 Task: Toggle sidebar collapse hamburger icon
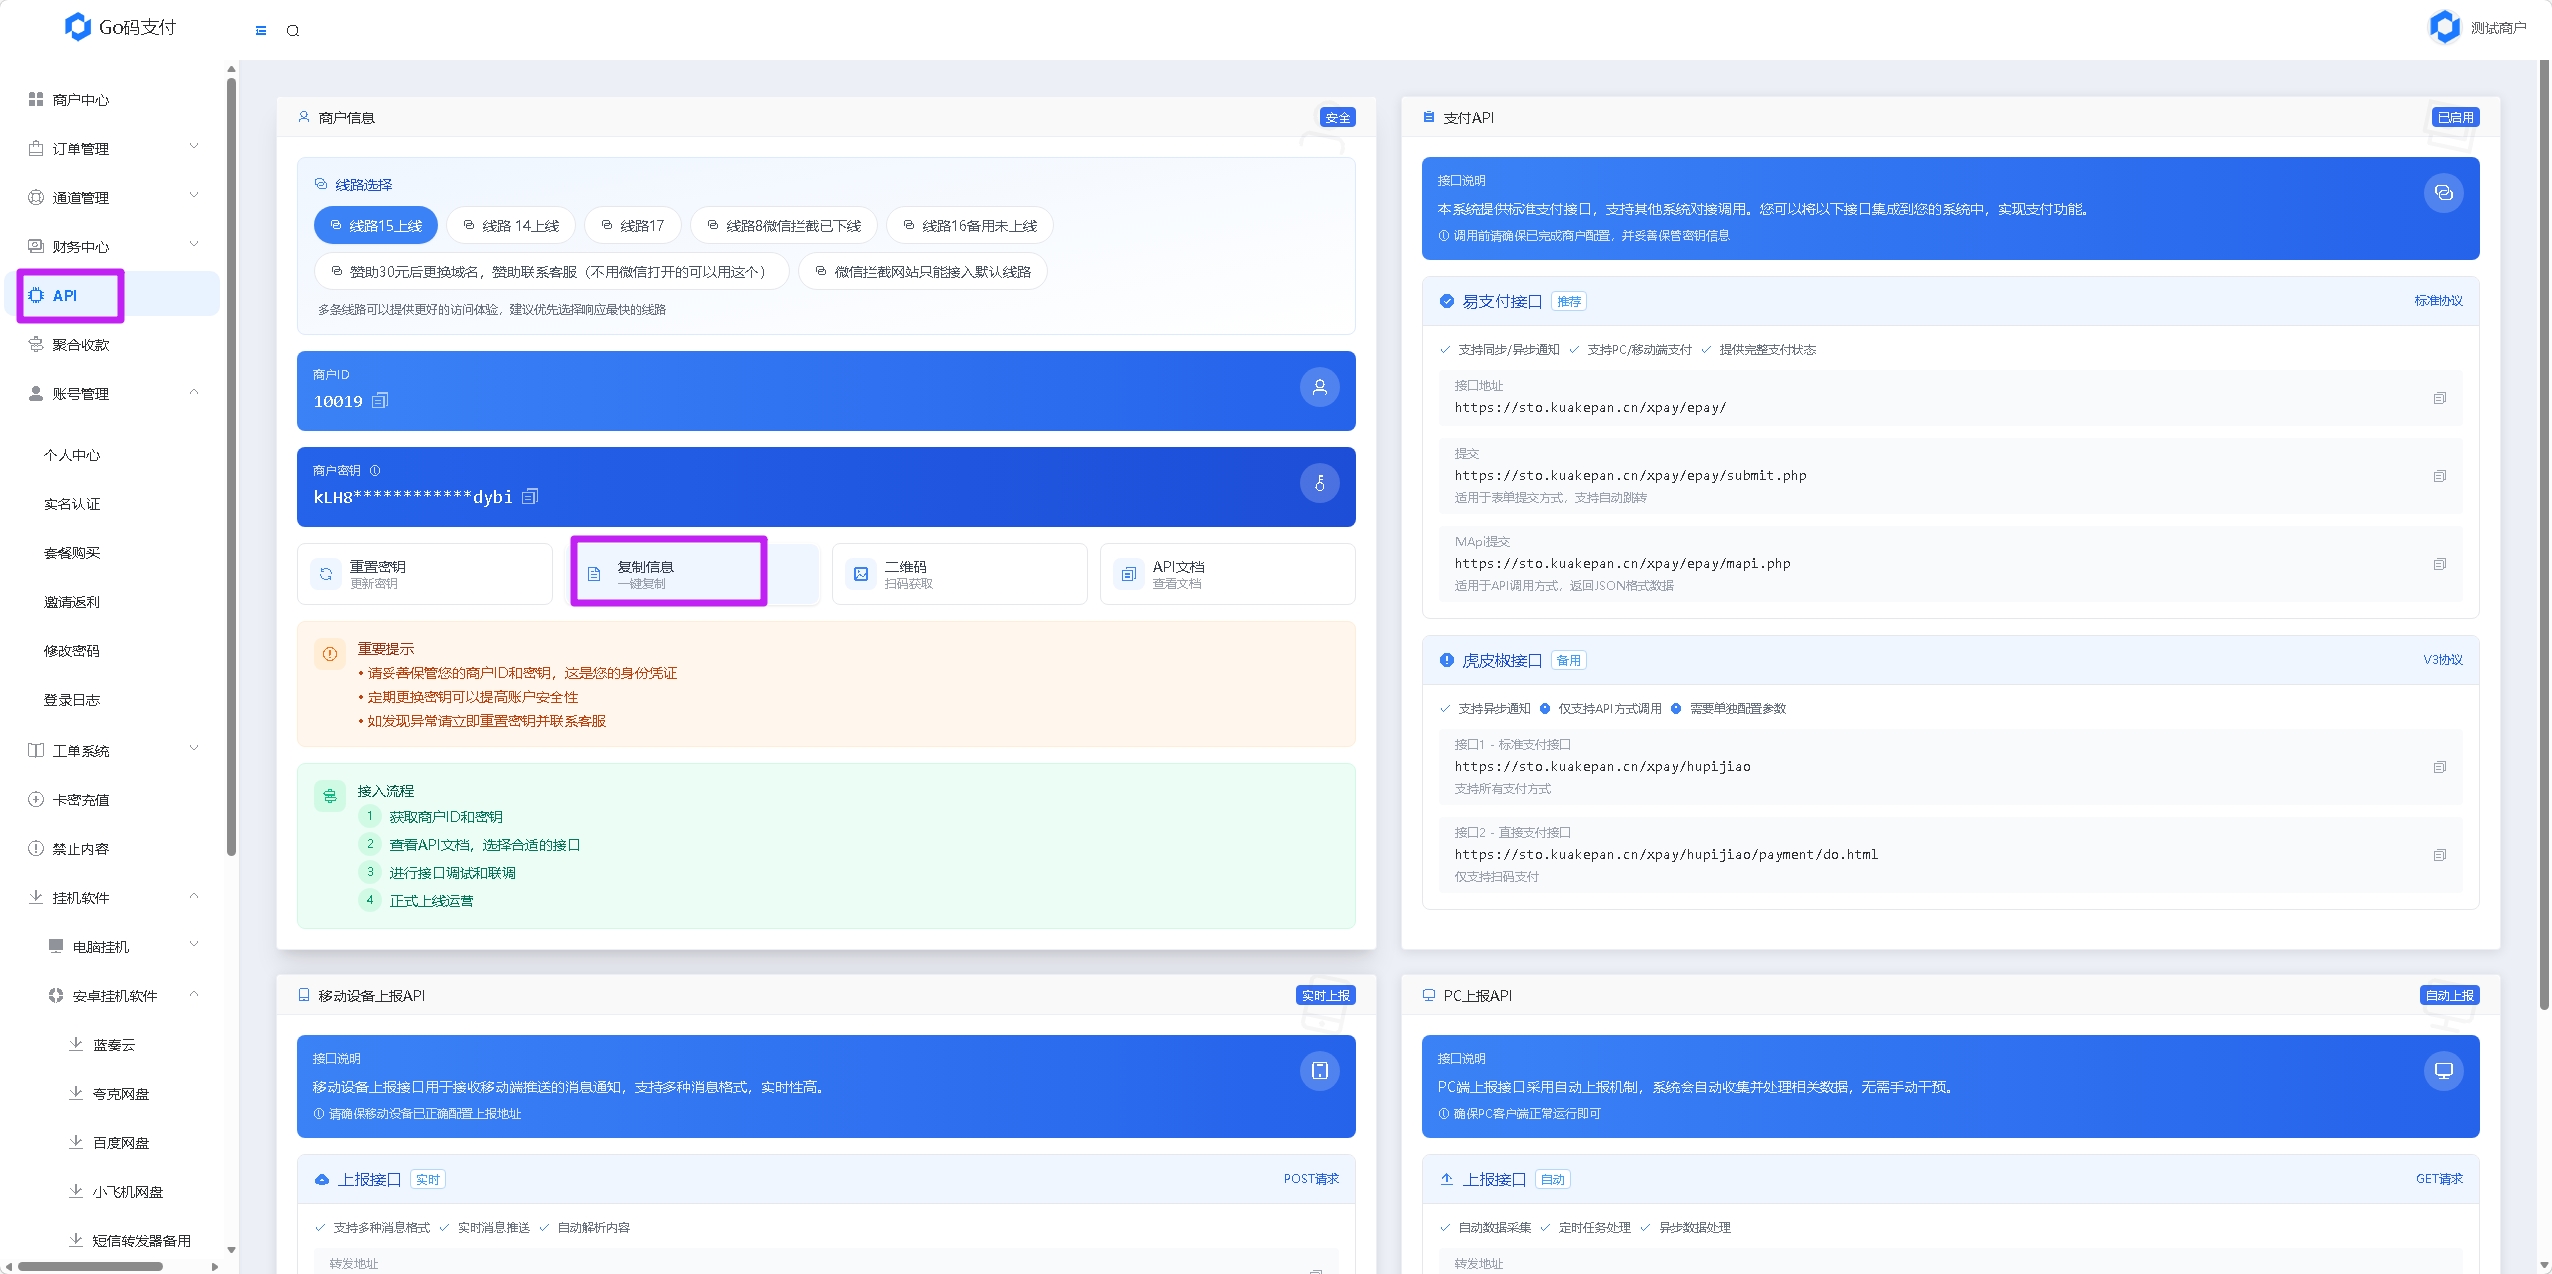[x=261, y=30]
